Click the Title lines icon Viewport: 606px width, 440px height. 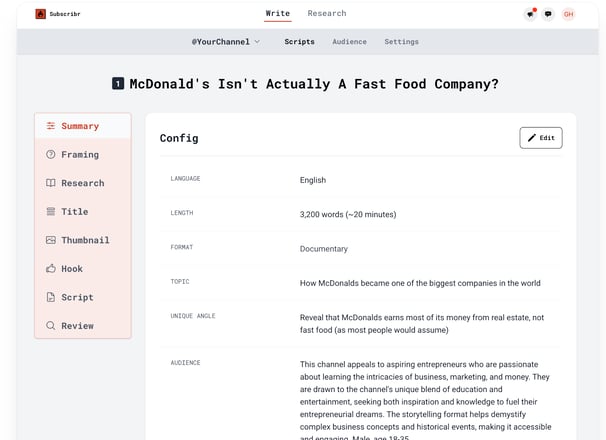point(51,211)
